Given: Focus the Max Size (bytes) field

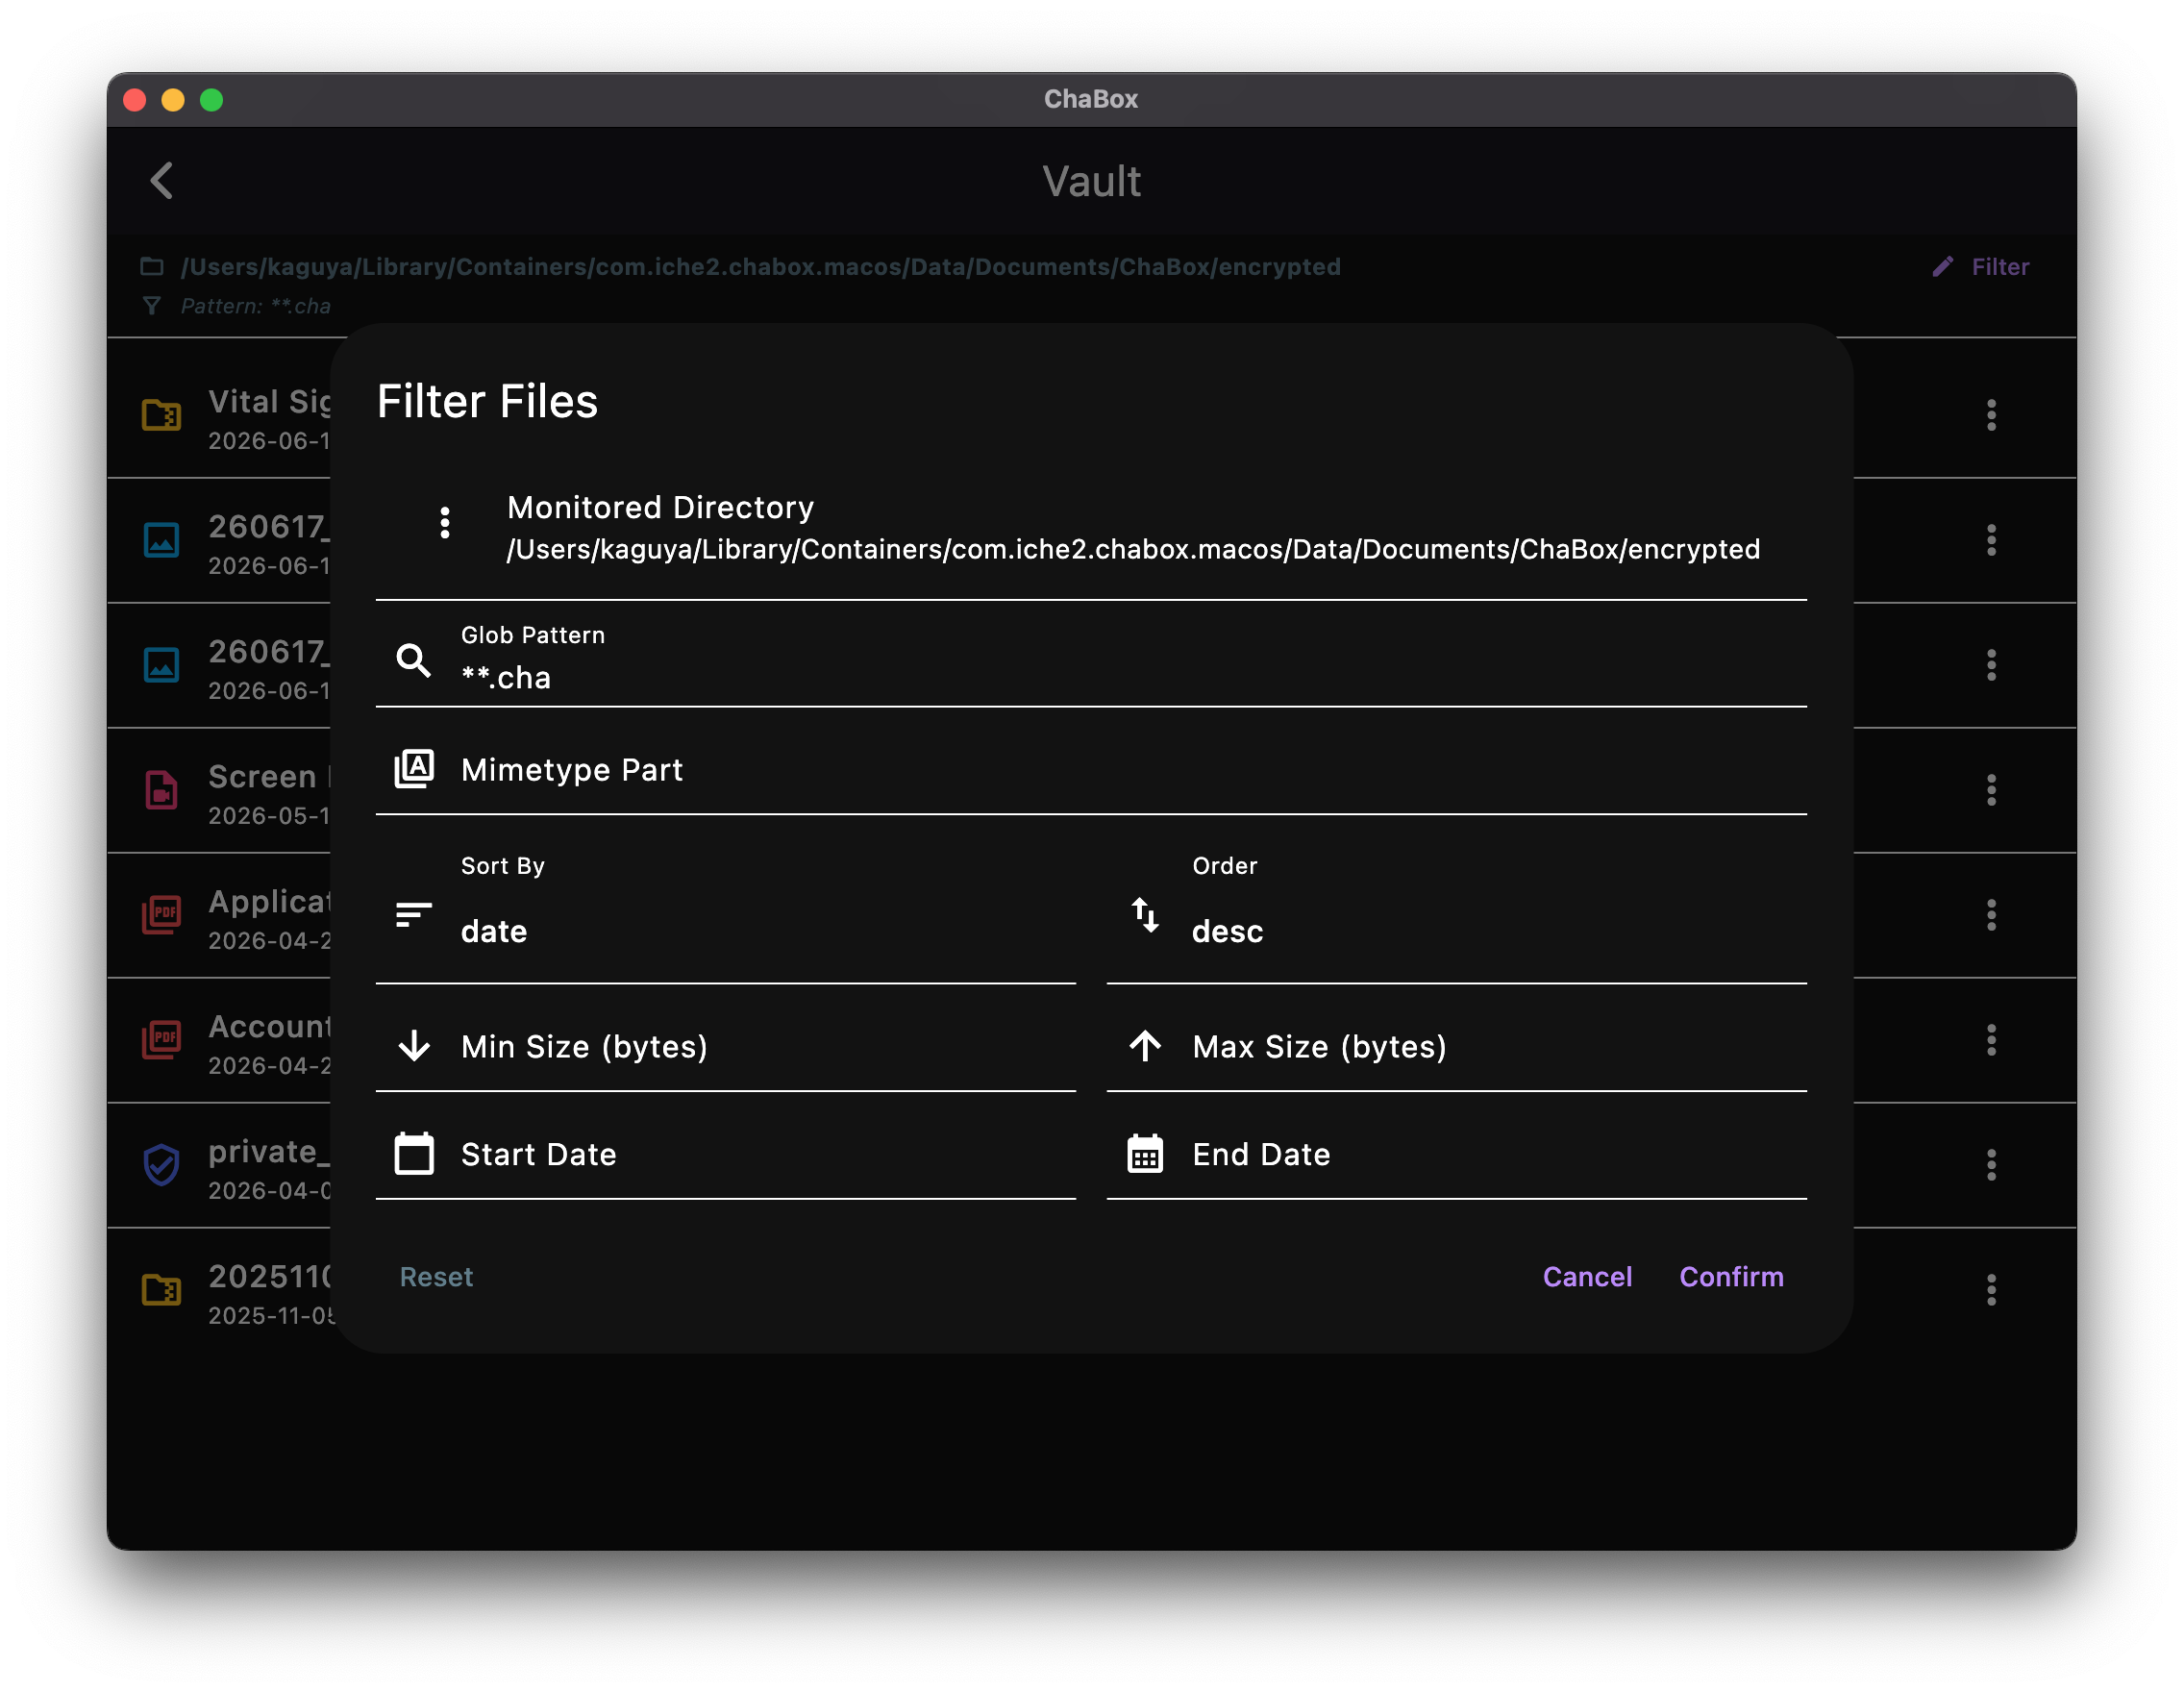Looking at the screenshot, I should click(1456, 1047).
